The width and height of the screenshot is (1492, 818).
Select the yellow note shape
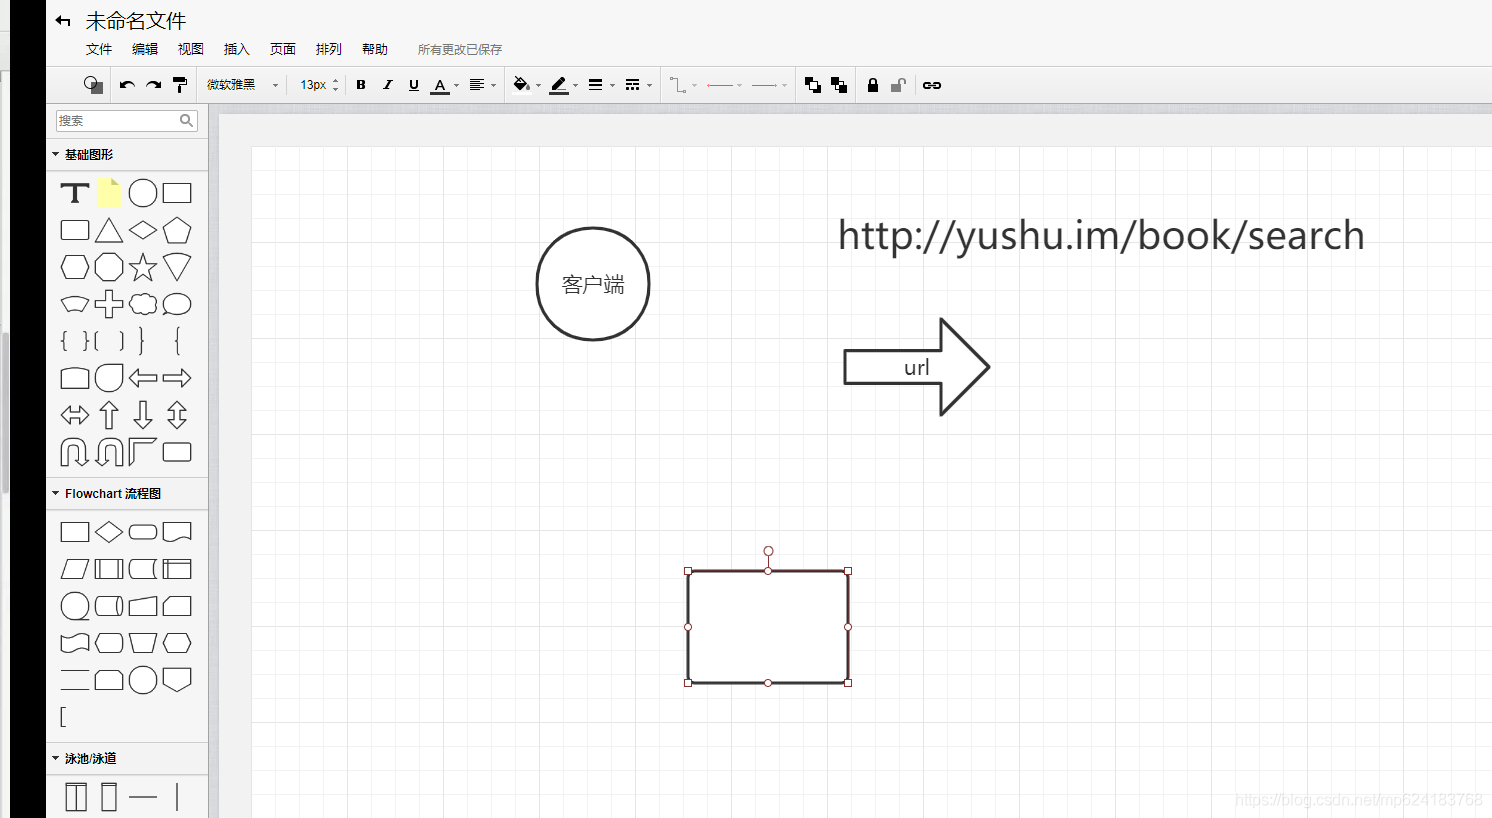[109, 193]
